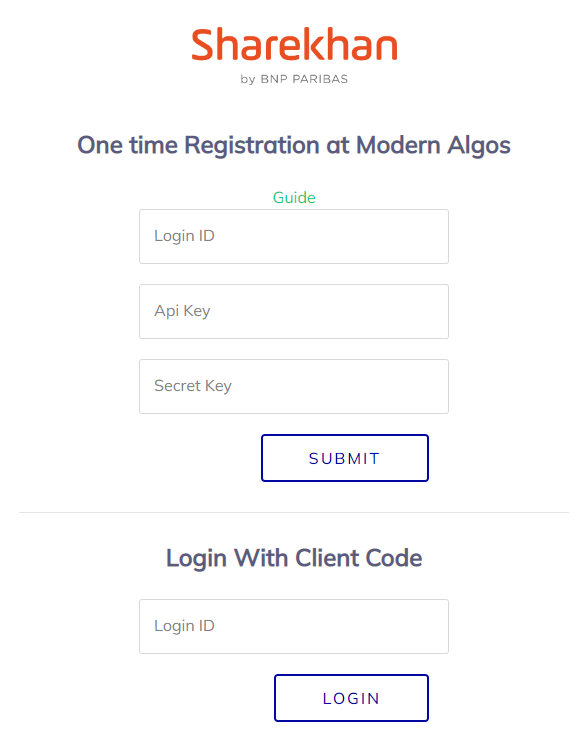577x752 pixels.
Task: Click the Sharekhan logo
Action: coord(294,56)
